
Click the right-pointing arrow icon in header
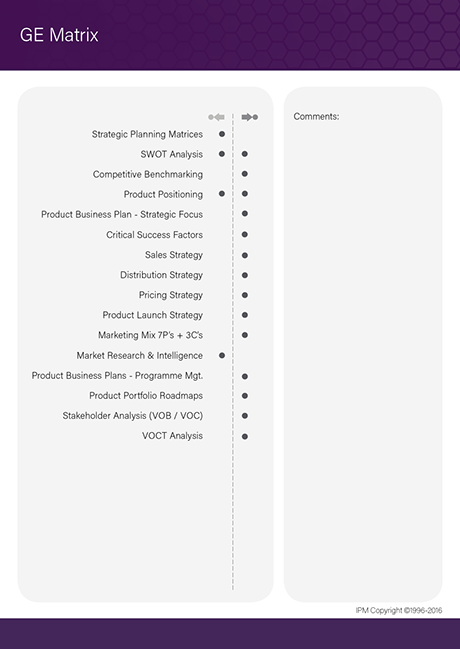click(250, 117)
